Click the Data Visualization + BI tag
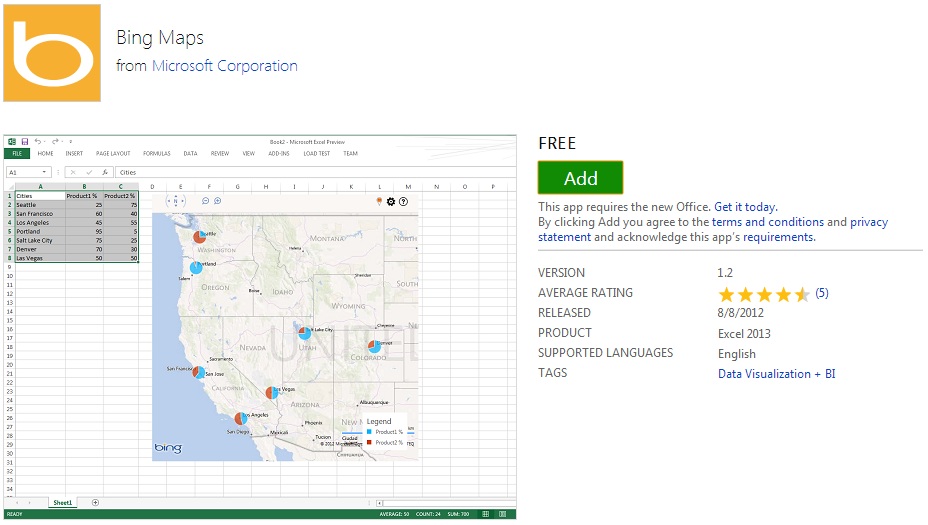Screen dimensions: 928x525 pyautogui.click(x=776, y=373)
